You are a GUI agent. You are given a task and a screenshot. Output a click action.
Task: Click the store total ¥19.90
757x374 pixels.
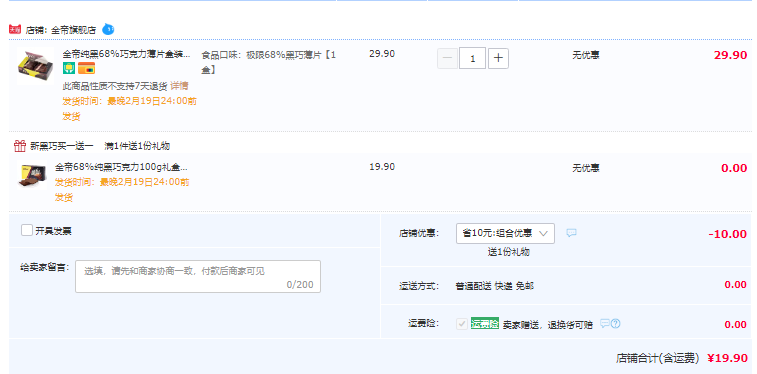click(x=728, y=358)
